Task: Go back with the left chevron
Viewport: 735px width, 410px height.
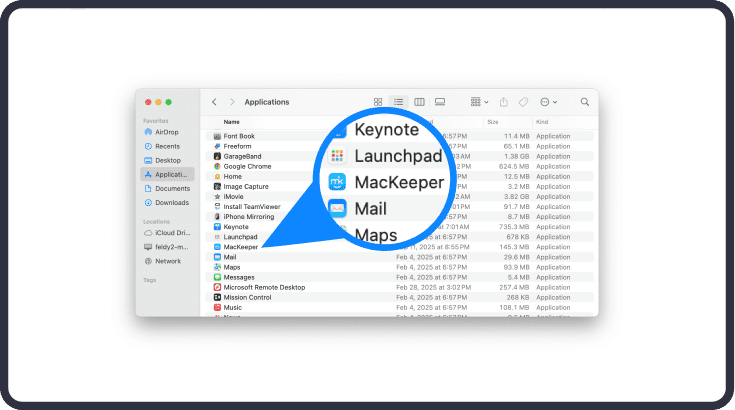Action: coord(214,102)
